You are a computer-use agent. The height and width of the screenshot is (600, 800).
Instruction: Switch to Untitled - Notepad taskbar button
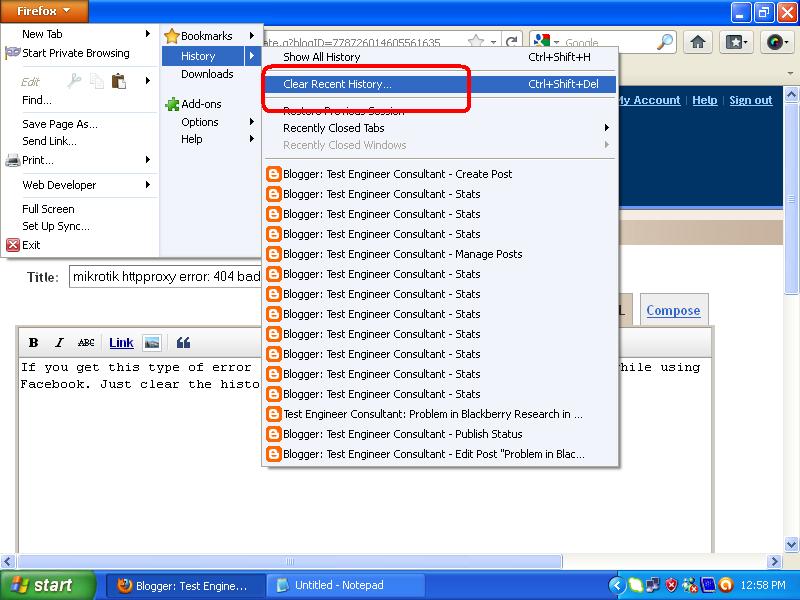pos(346,585)
